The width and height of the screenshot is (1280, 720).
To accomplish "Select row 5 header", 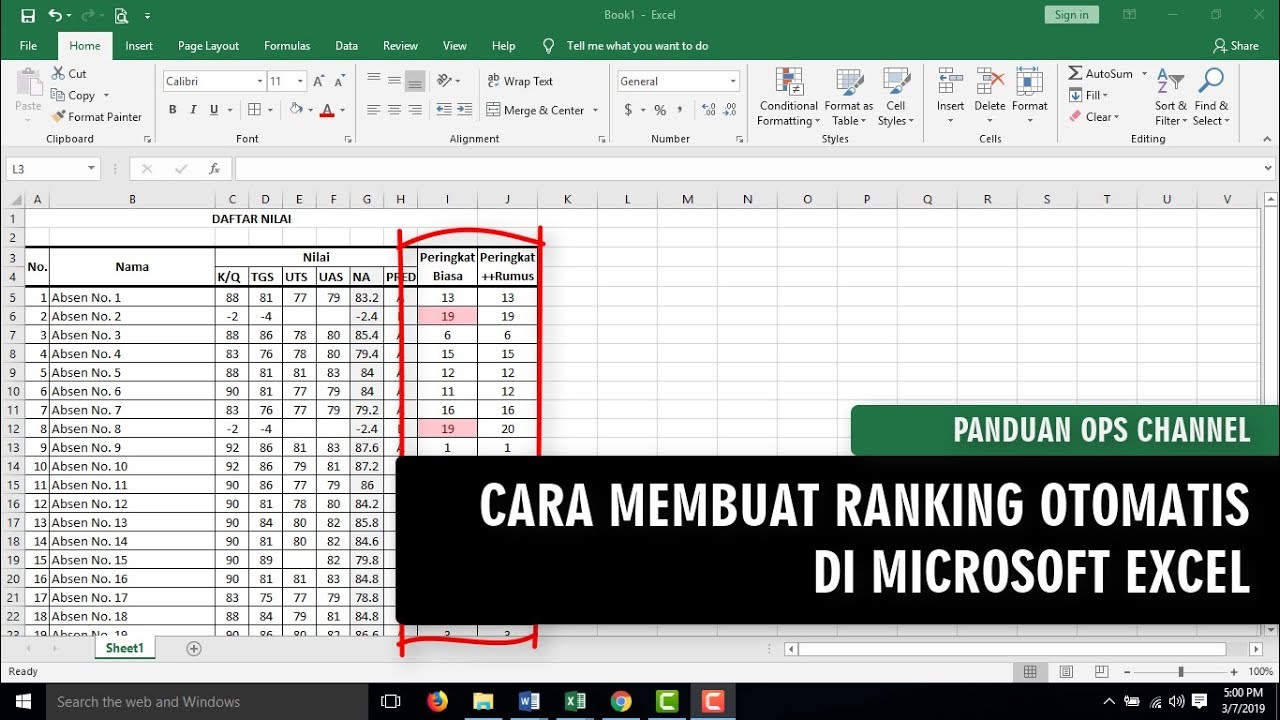I will coord(12,297).
